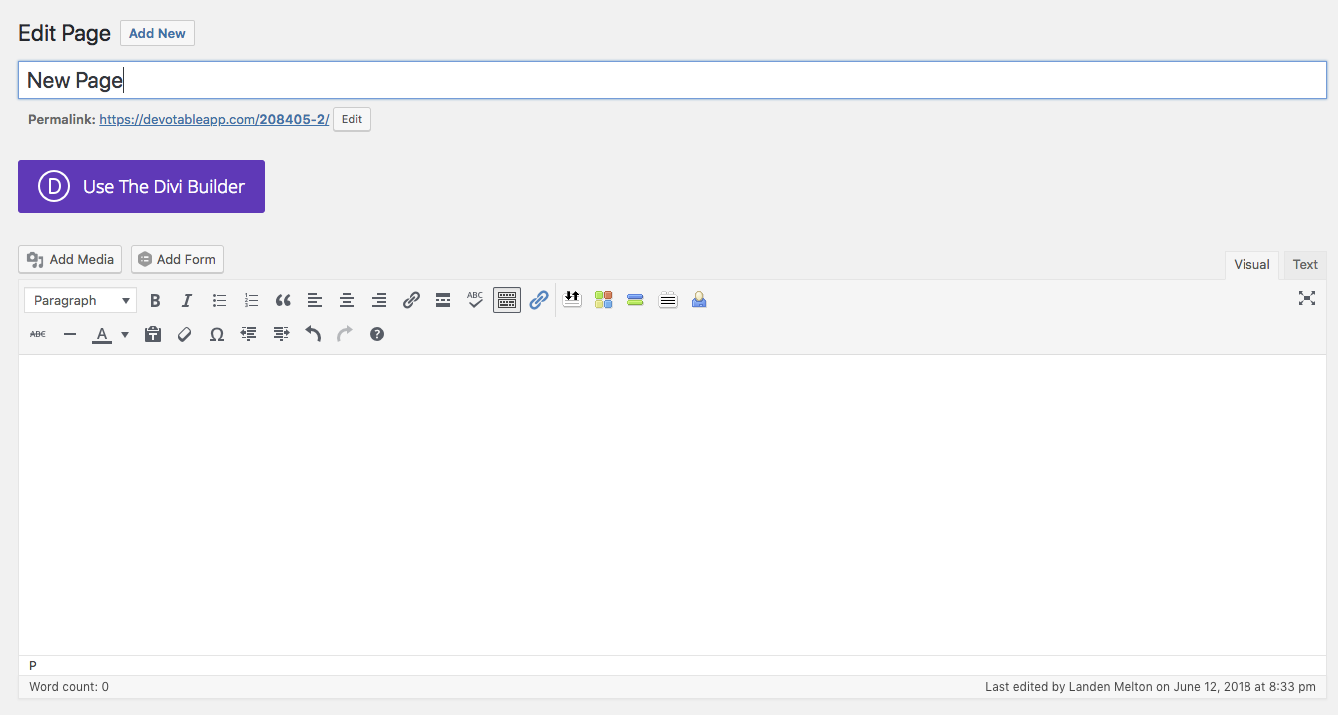This screenshot has height=715, width=1338.
Task: Insert a bulleted list
Action: pyautogui.click(x=219, y=300)
